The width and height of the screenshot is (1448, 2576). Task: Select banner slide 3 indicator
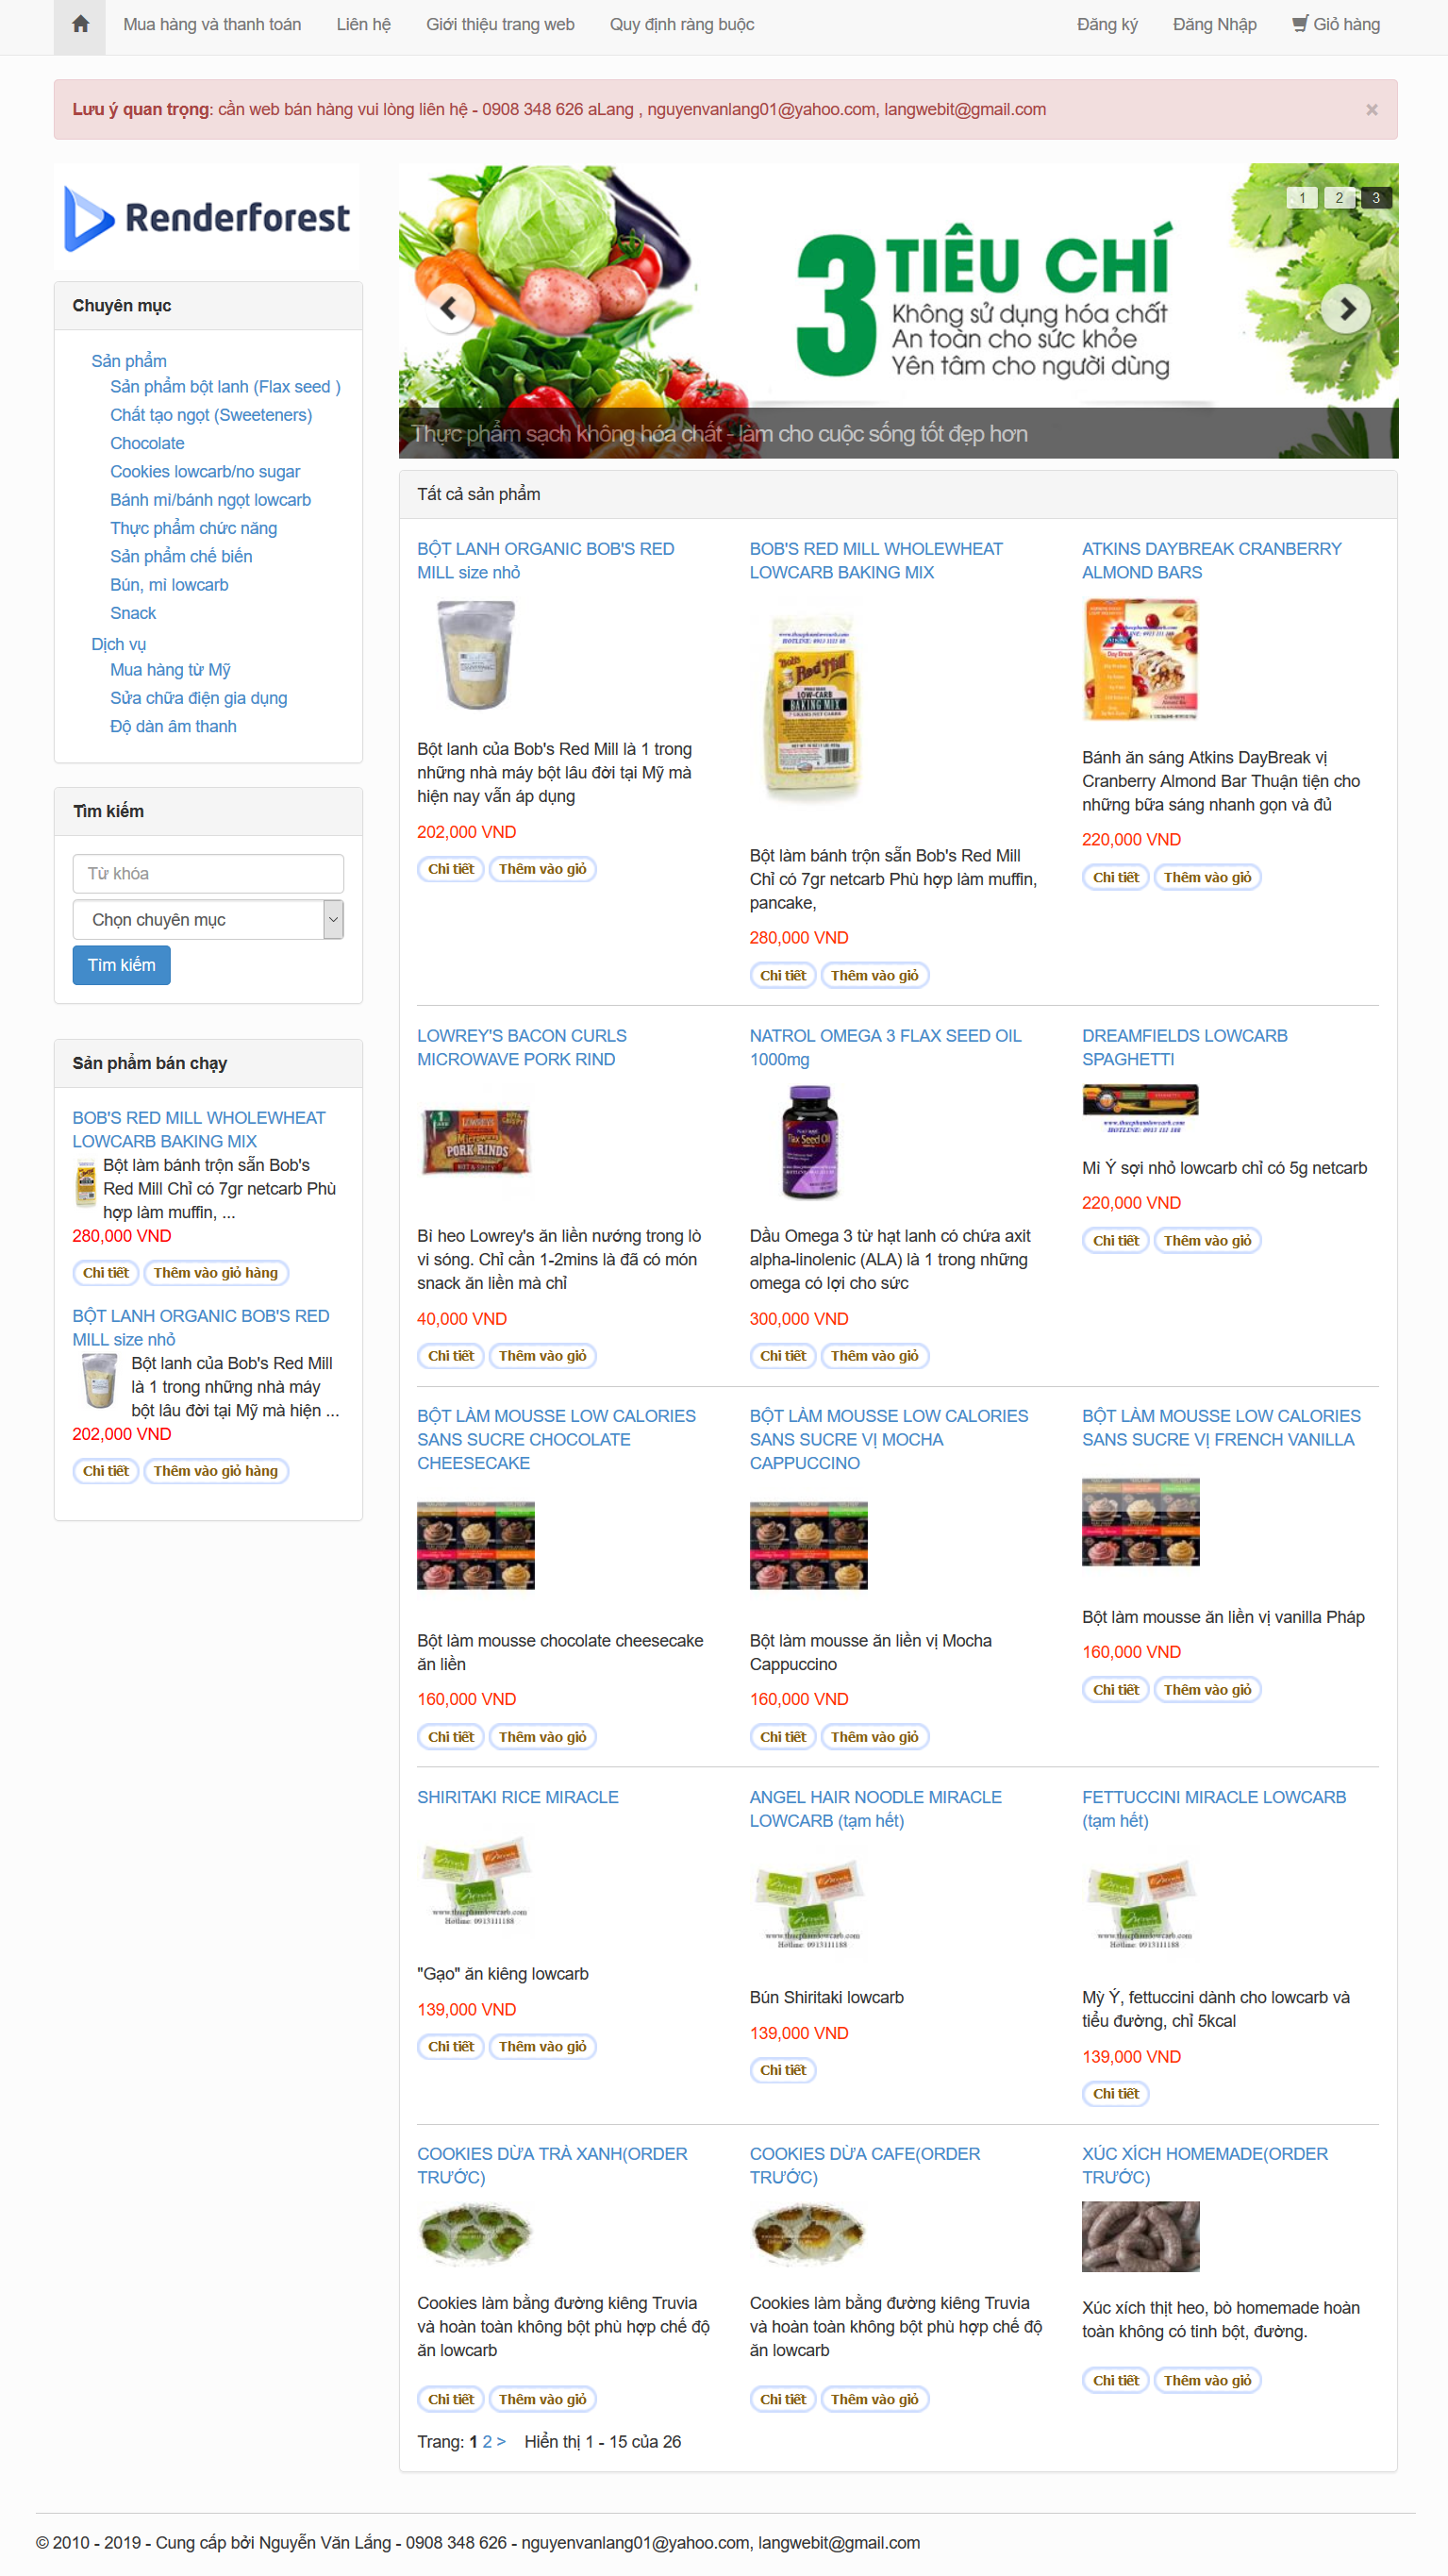1376,197
